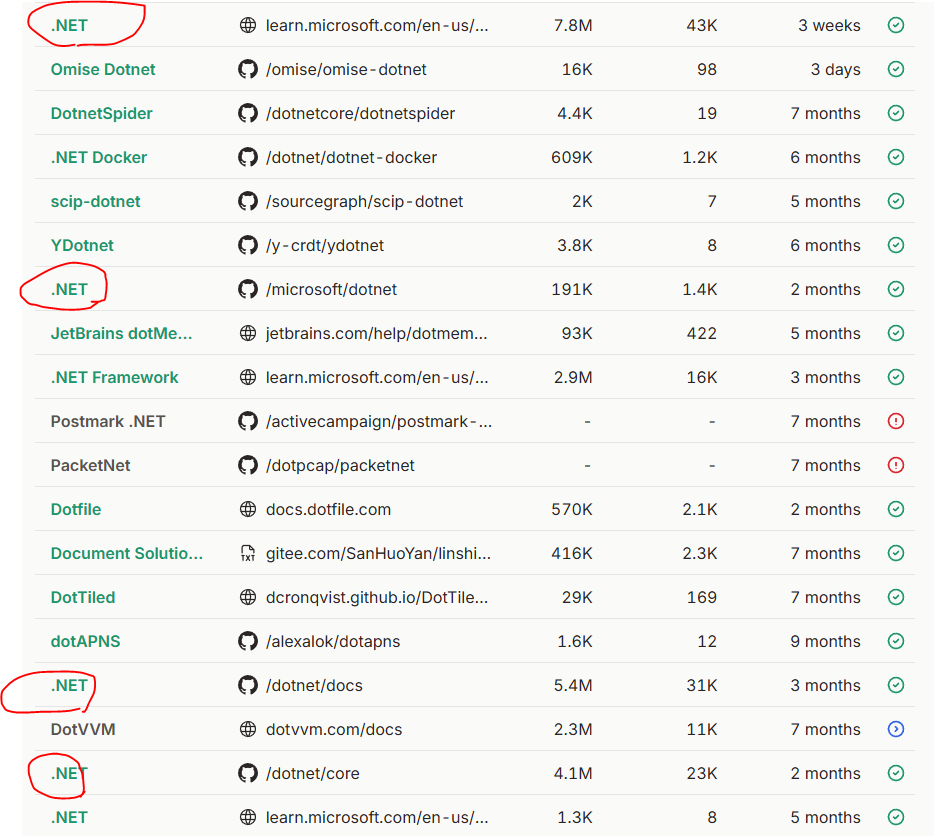Click GitHub icon for /sourcegraph/scip-dotnet
Image resolution: width=934 pixels, height=836 pixels.
pyautogui.click(x=248, y=201)
